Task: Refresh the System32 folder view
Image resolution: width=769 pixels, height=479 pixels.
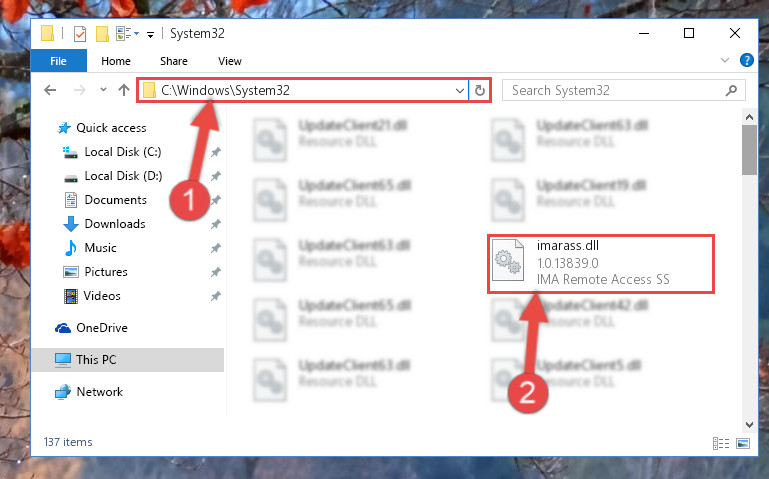Action: tap(480, 91)
